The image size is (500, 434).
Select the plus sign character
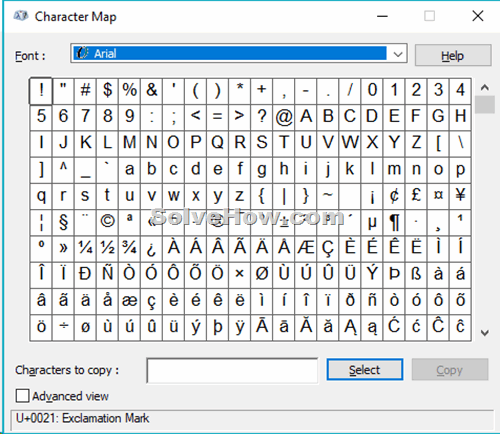[262, 91]
